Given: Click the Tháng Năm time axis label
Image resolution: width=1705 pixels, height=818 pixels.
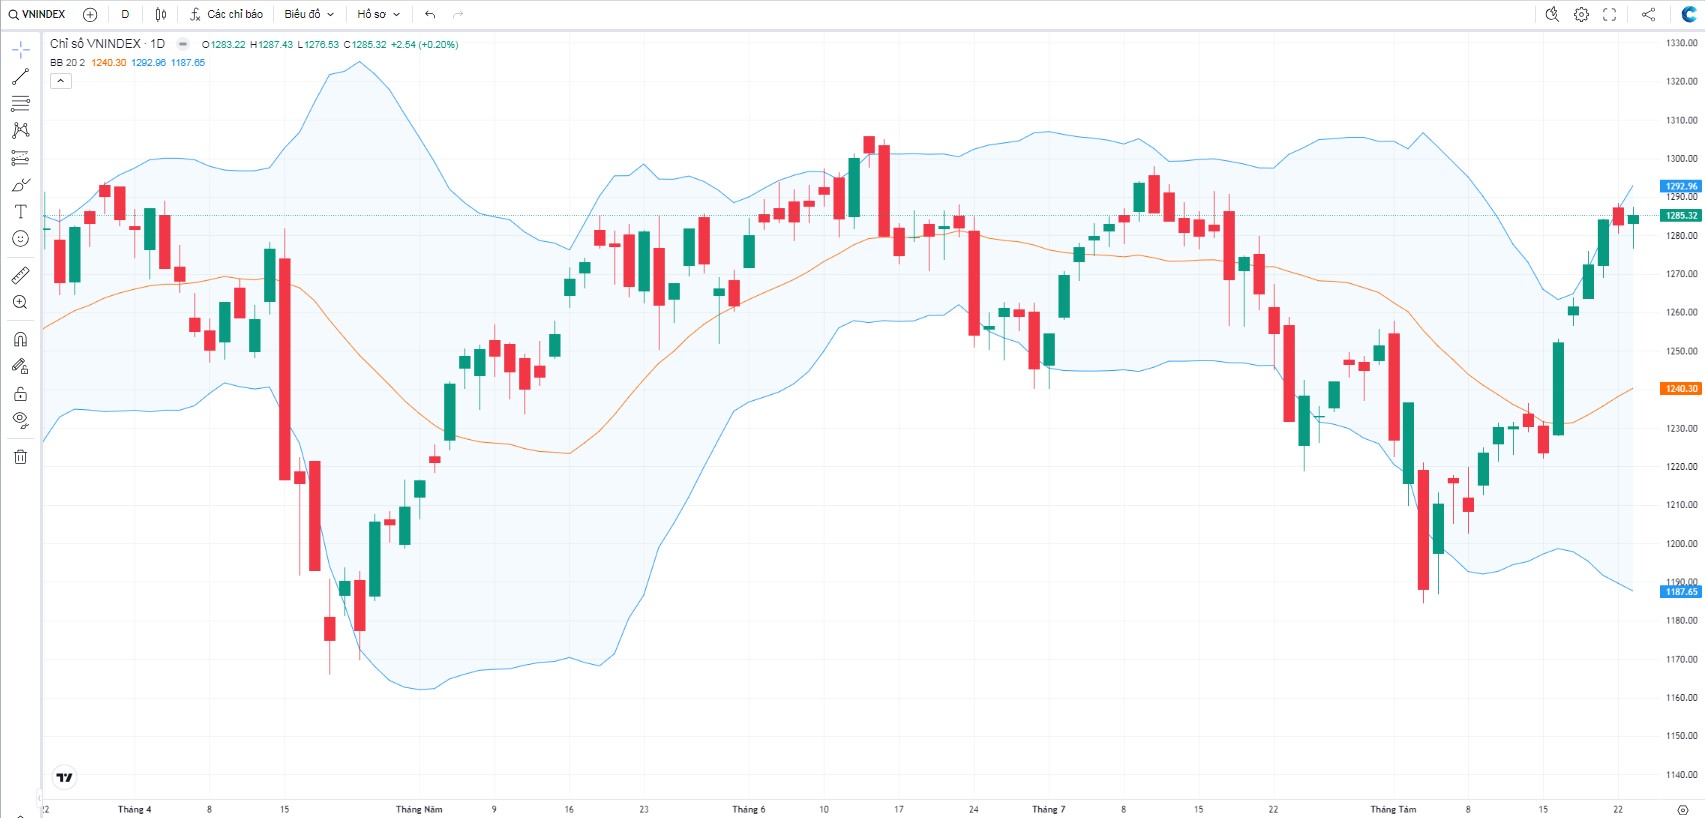Looking at the screenshot, I should tap(419, 809).
